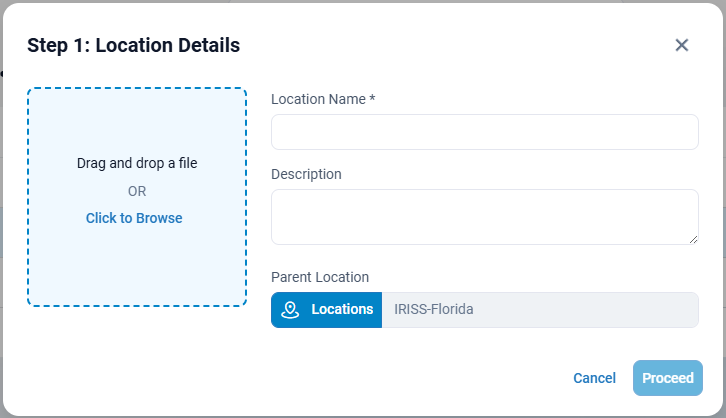Click the drag and drop file area
726x418 pixels.
point(137,197)
